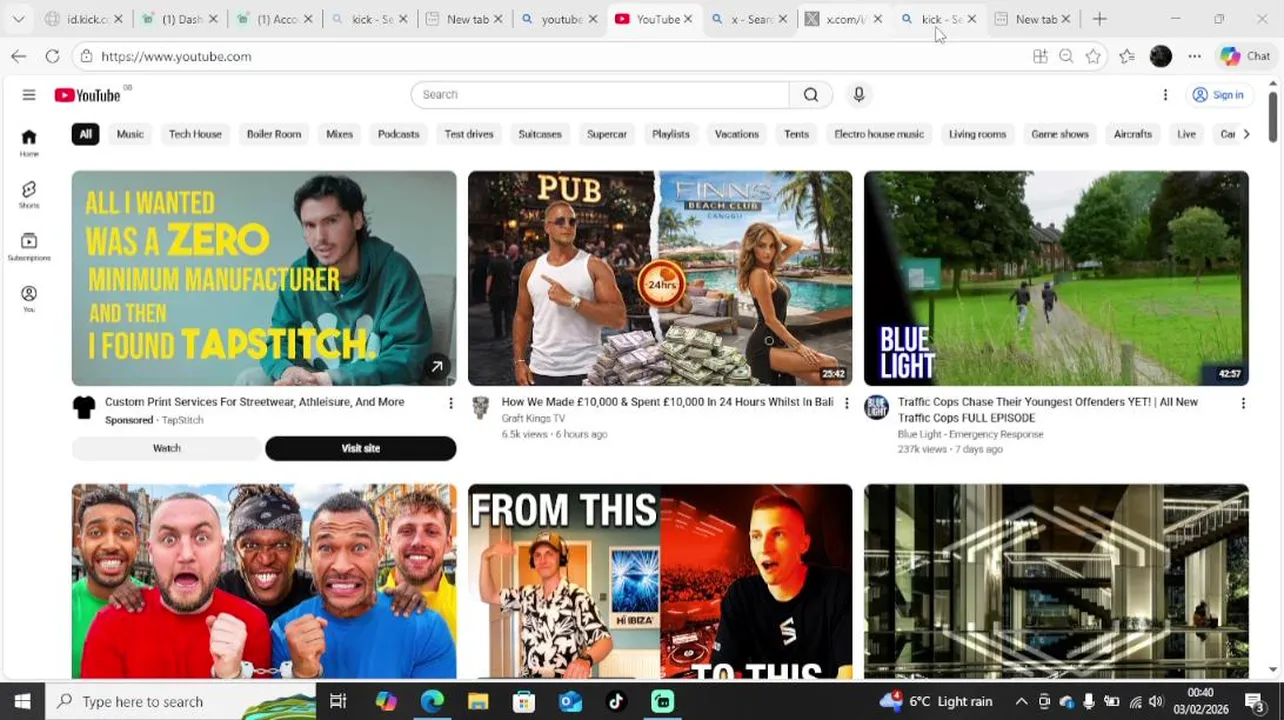Open Copilot Chat in browser

(1245, 57)
